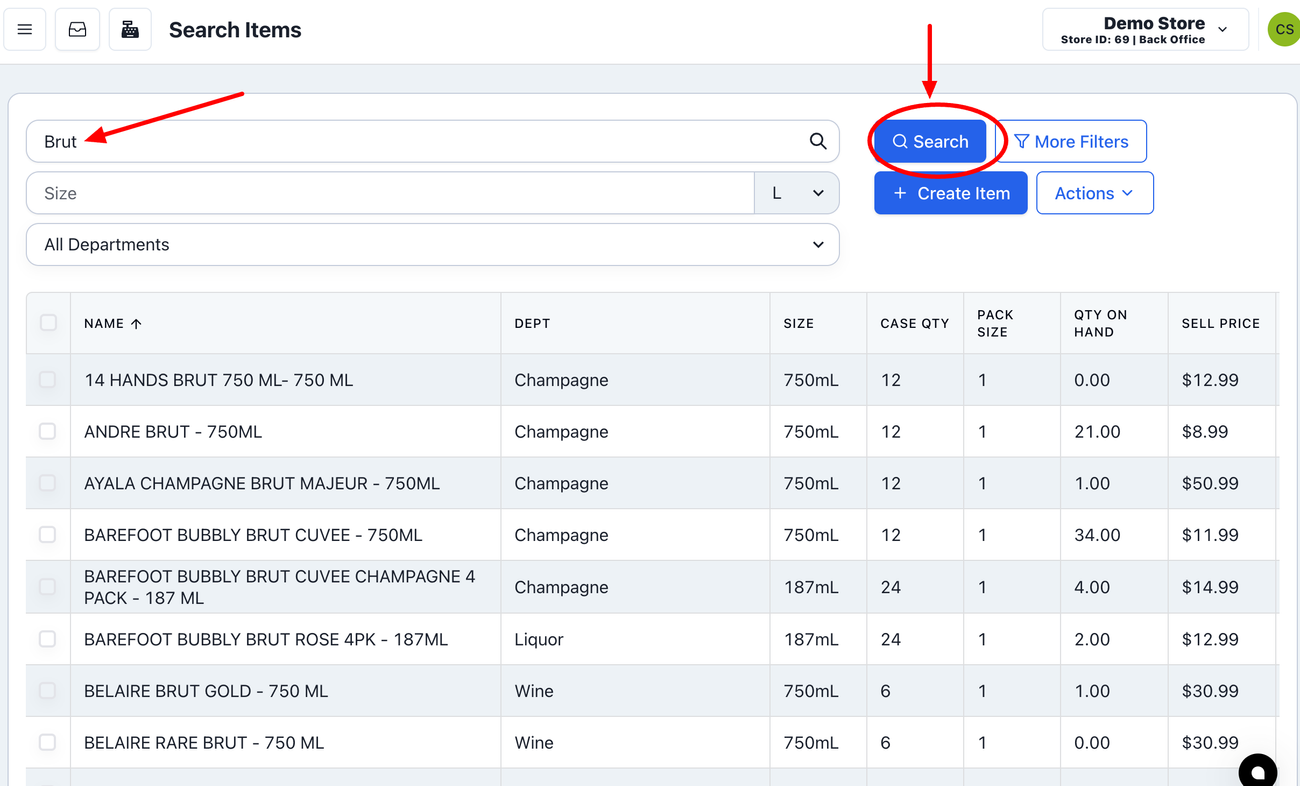Viewport: 1300px width, 786px height.
Task: Open the hamburger navigation menu
Action: click(x=25, y=30)
